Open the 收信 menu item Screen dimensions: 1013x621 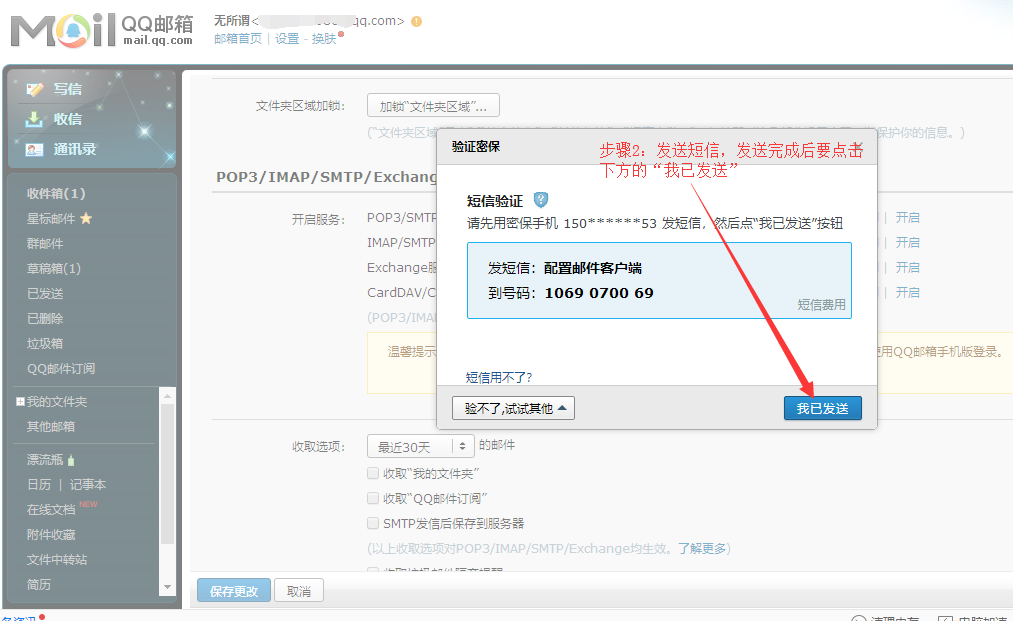click(67, 119)
